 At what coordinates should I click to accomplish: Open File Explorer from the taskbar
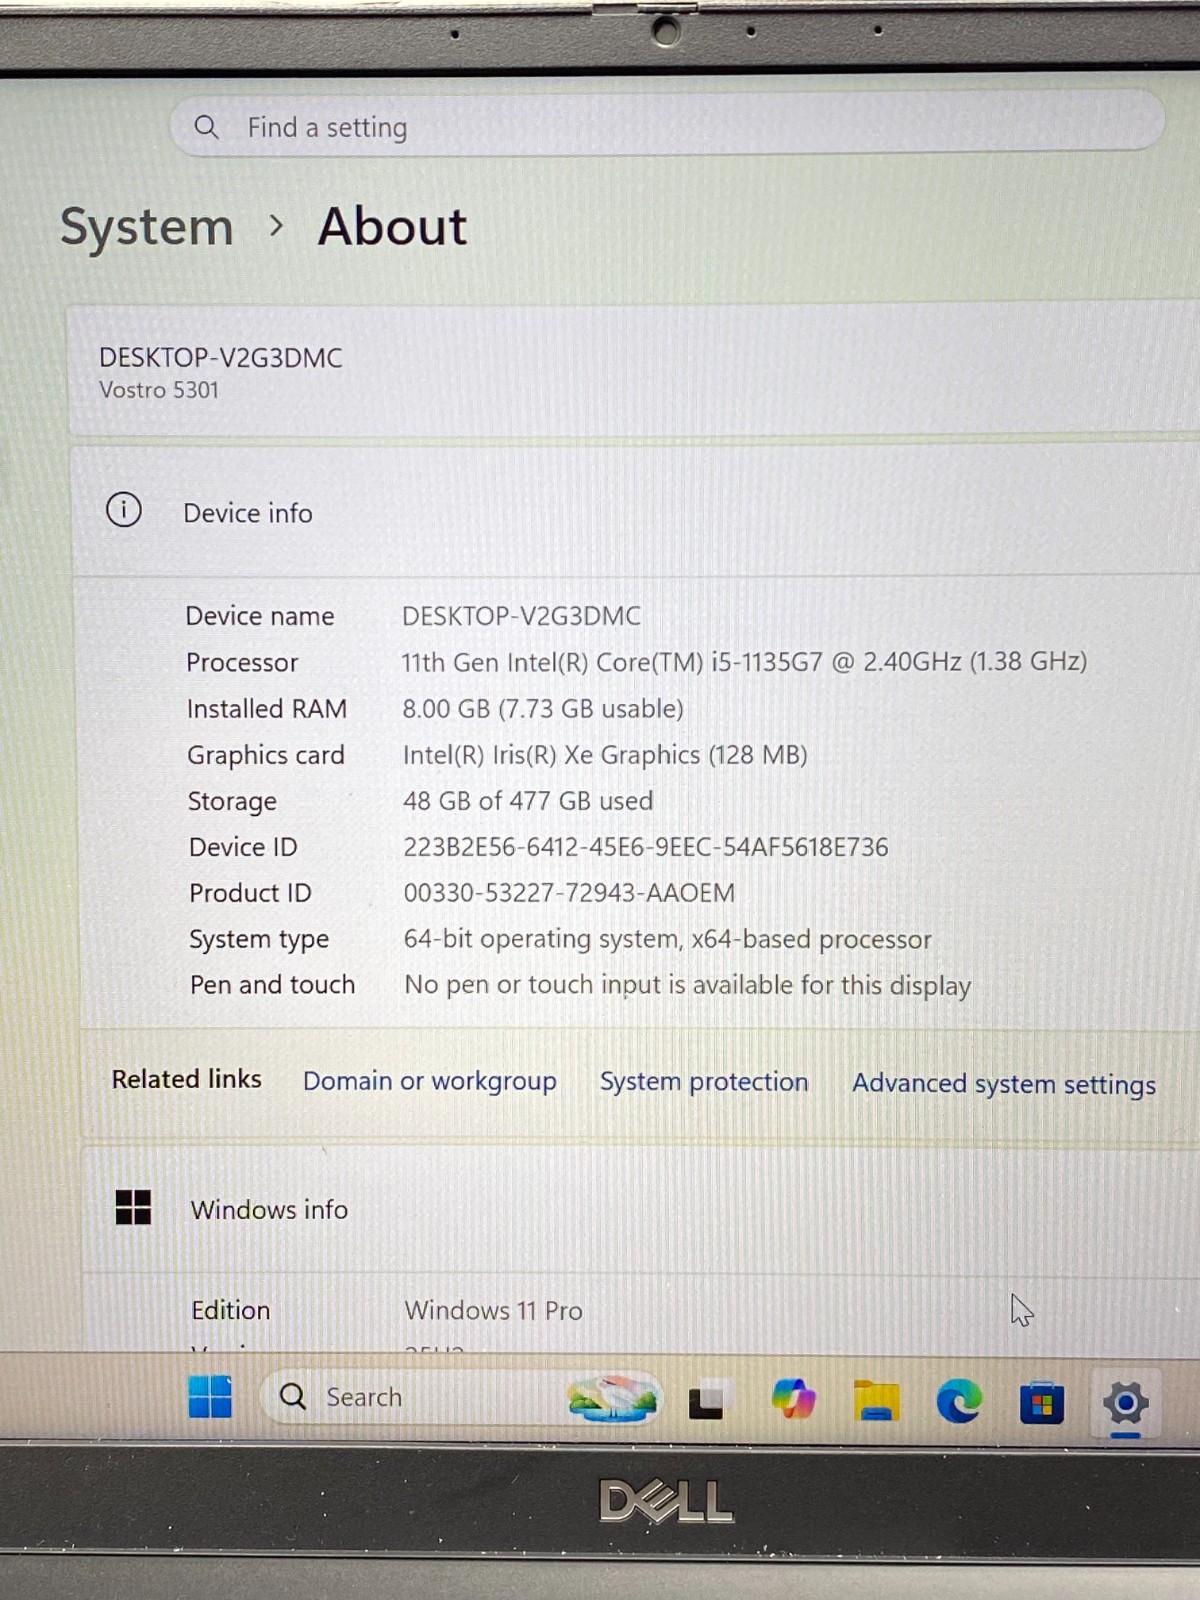point(877,1400)
